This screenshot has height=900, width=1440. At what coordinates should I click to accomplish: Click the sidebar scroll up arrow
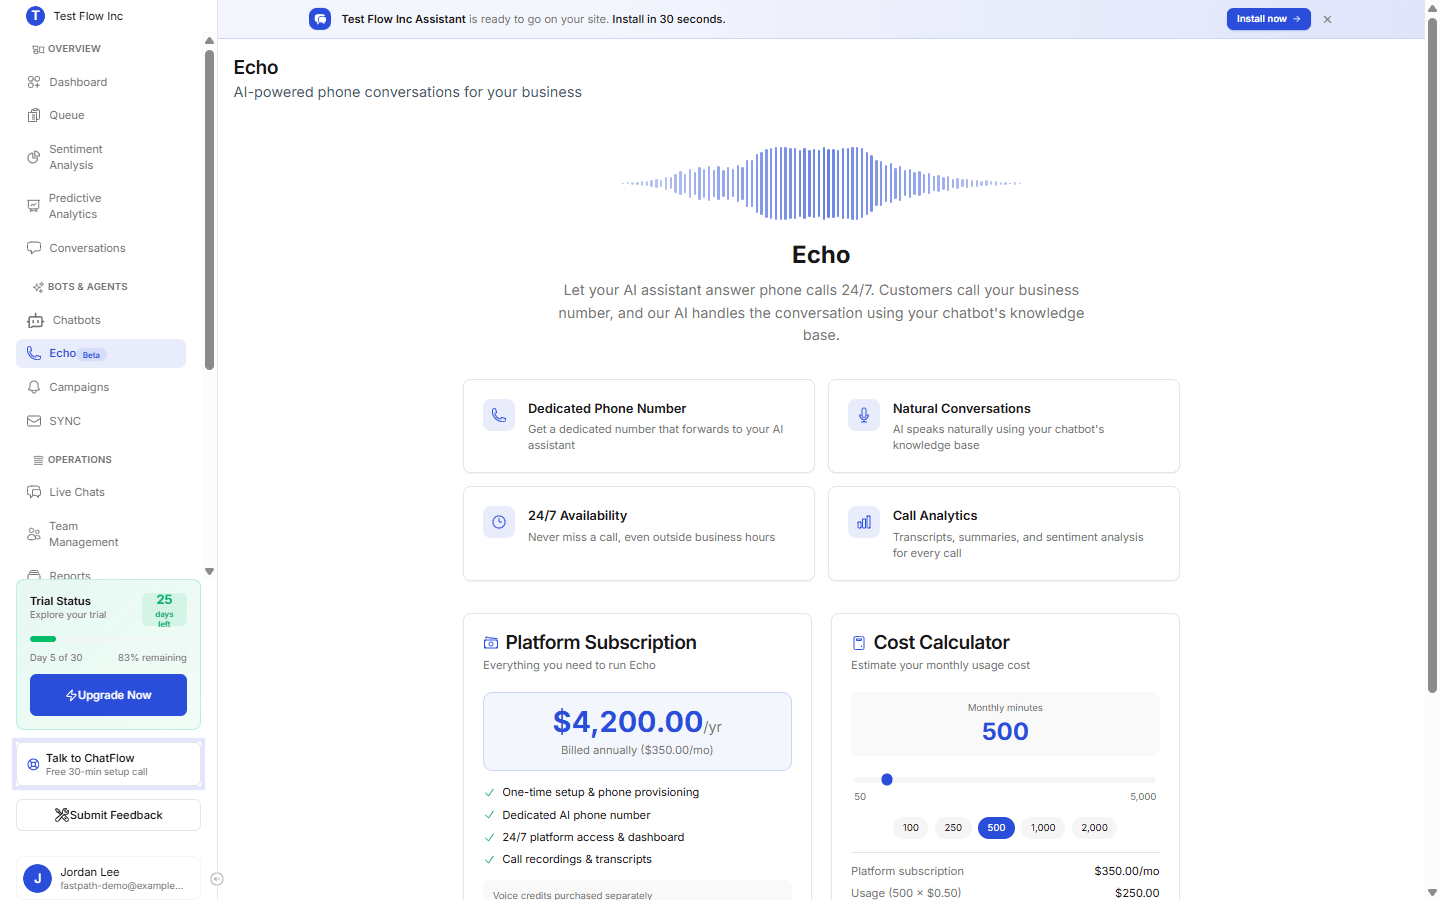(209, 41)
